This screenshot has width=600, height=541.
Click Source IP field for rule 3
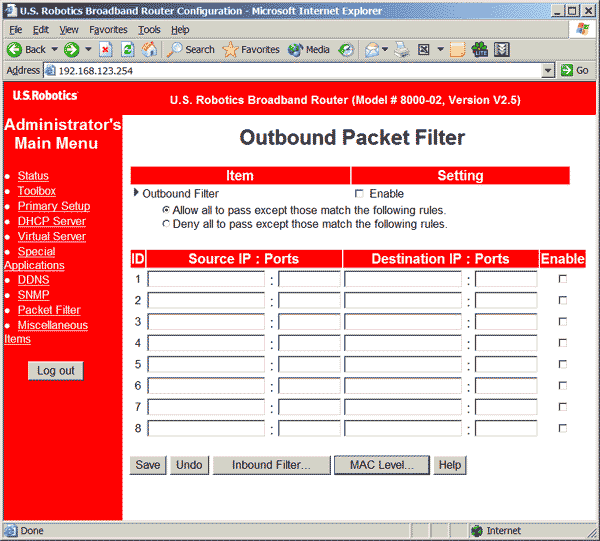[x=206, y=322]
